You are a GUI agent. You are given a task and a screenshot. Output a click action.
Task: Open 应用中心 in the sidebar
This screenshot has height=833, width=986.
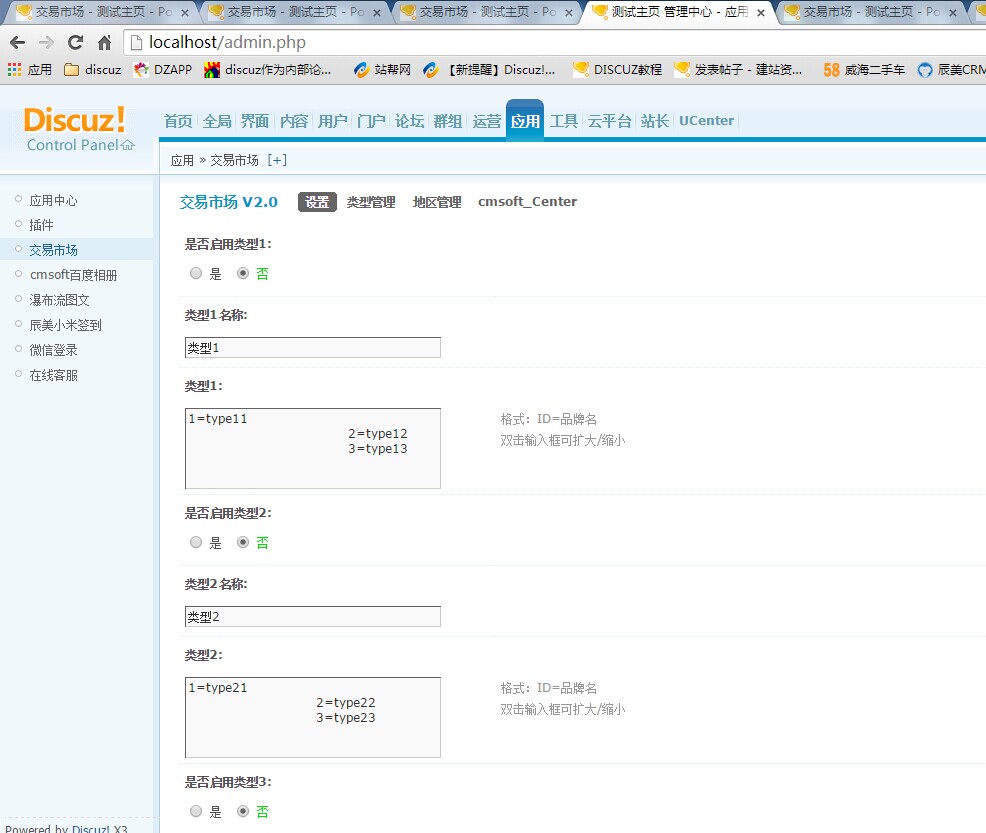[x=53, y=201]
